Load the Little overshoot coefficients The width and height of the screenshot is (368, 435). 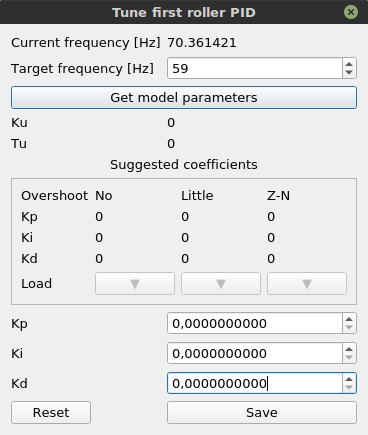click(x=221, y=284)
